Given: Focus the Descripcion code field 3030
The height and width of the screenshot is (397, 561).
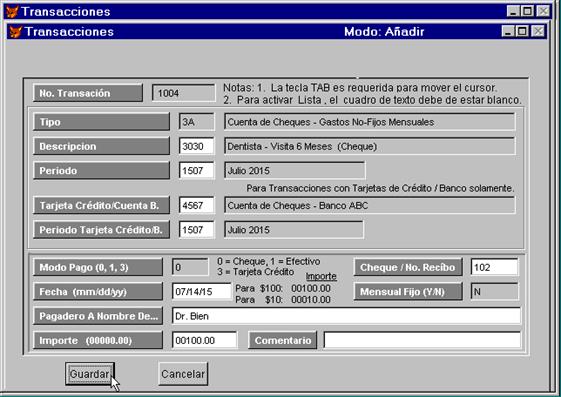Looking at the screenshot, I should (197, 146).
